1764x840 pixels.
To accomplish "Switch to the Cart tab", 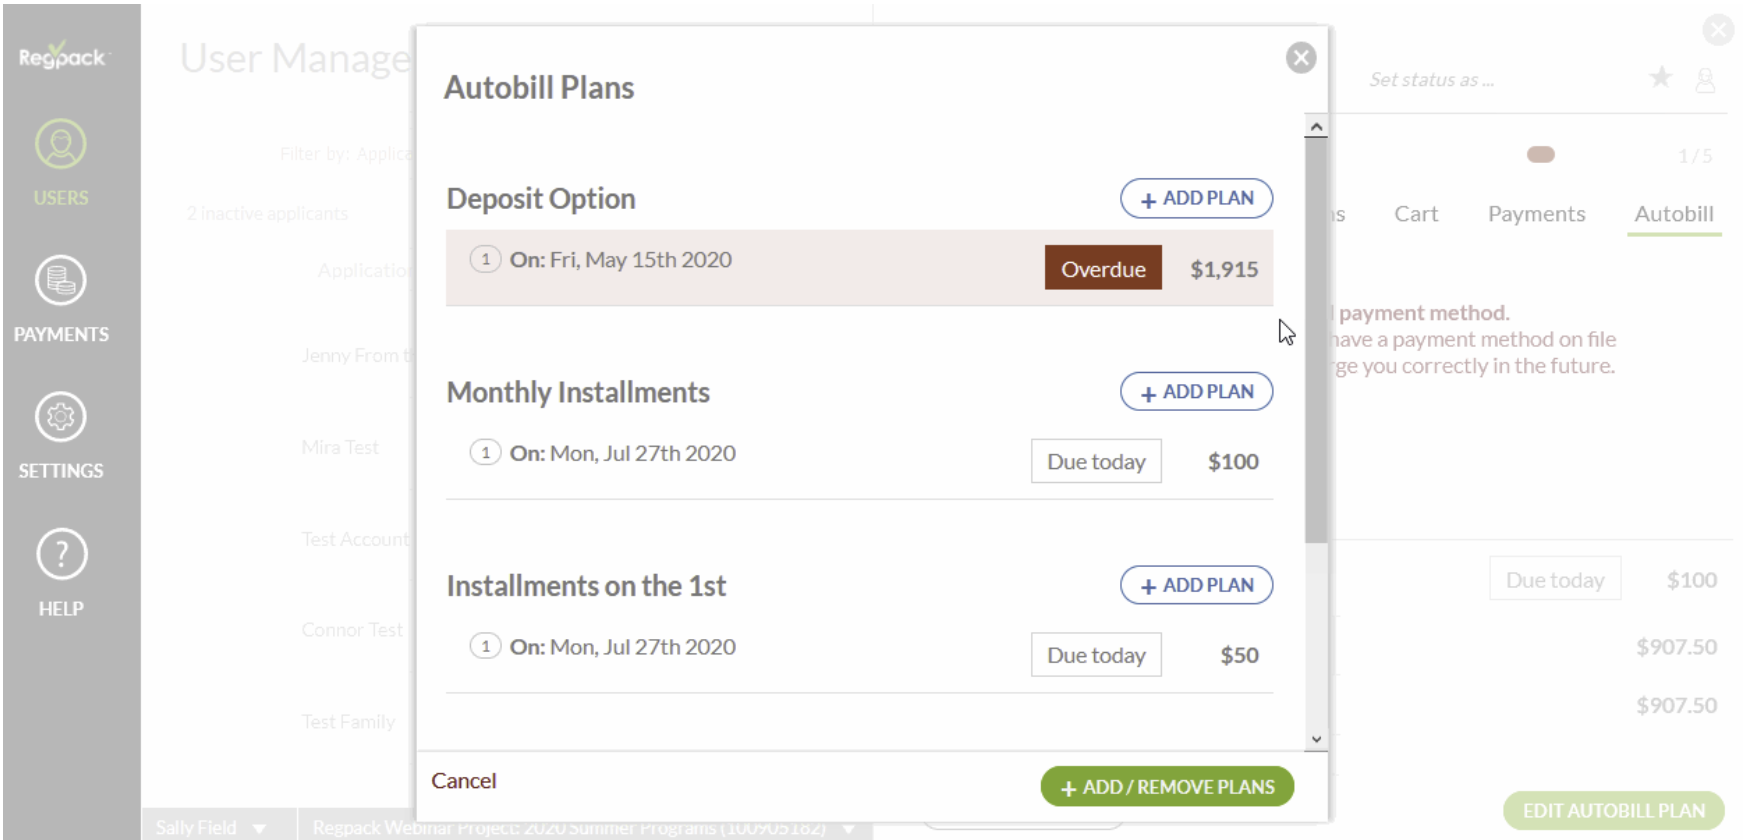I will (x=1416, y=214).
